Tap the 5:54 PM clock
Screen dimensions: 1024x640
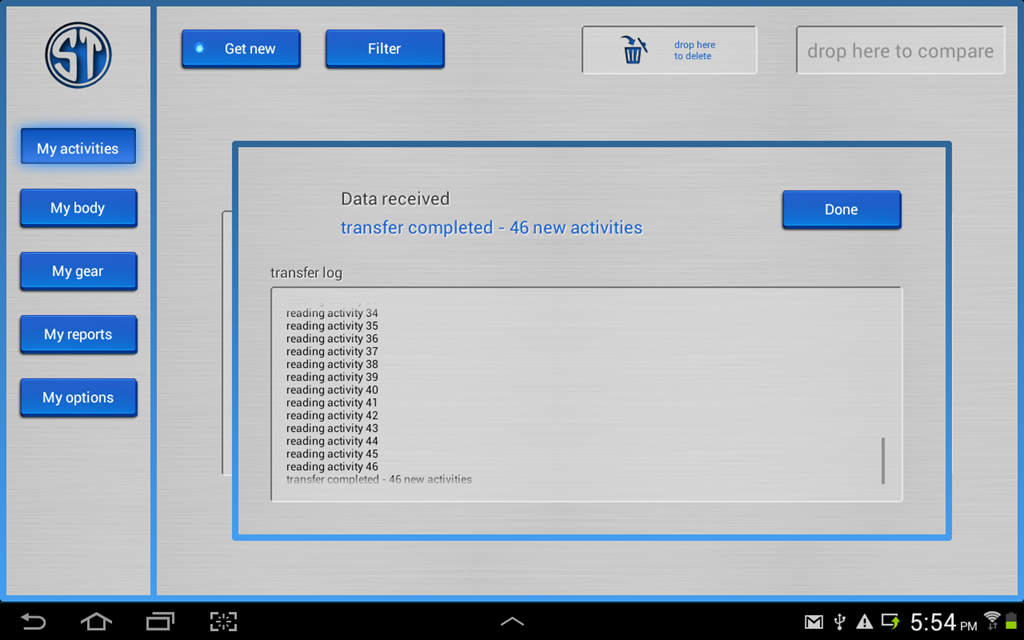[944, 622]
